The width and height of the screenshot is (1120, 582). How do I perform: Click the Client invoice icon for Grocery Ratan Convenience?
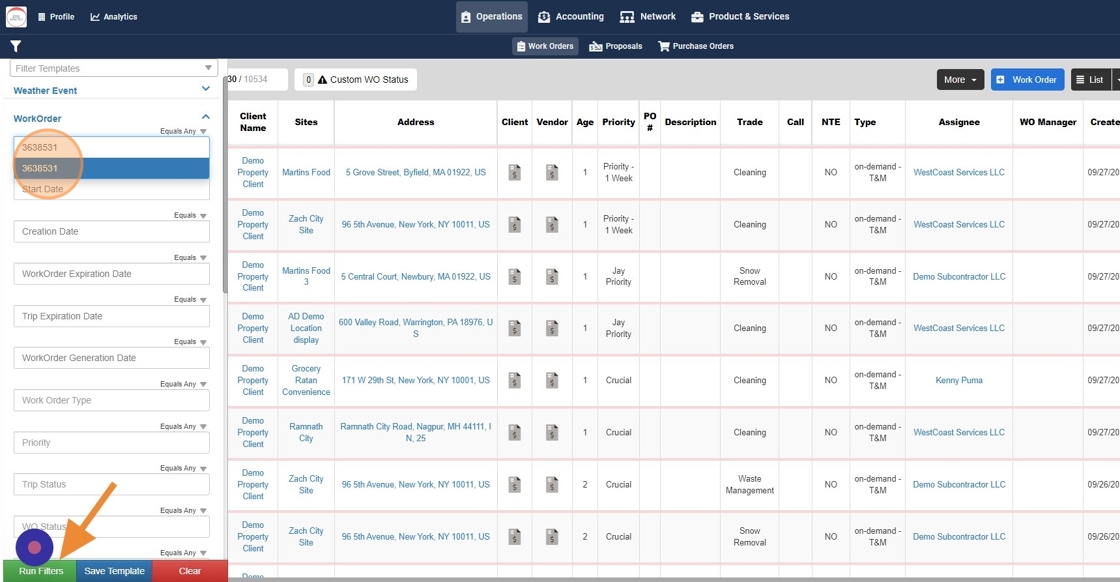coord(515,381)
